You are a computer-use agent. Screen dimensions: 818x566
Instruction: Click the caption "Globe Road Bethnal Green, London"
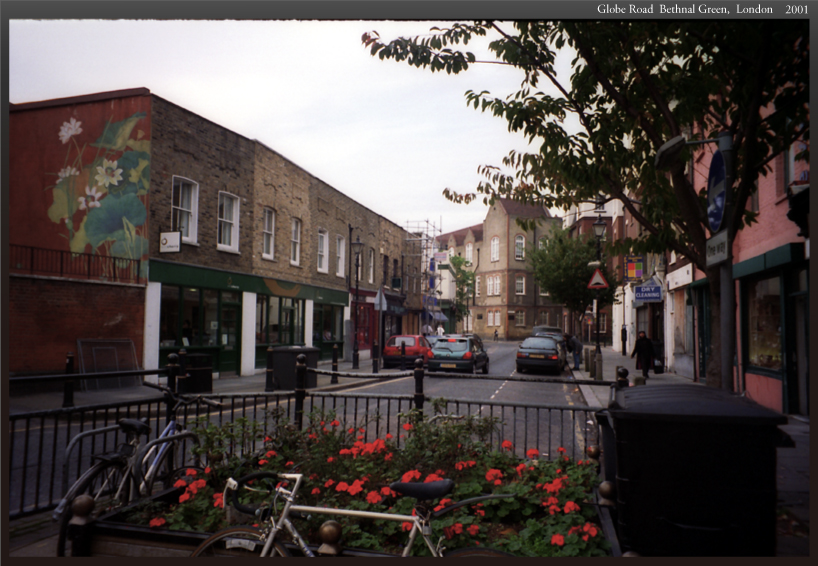684,9
